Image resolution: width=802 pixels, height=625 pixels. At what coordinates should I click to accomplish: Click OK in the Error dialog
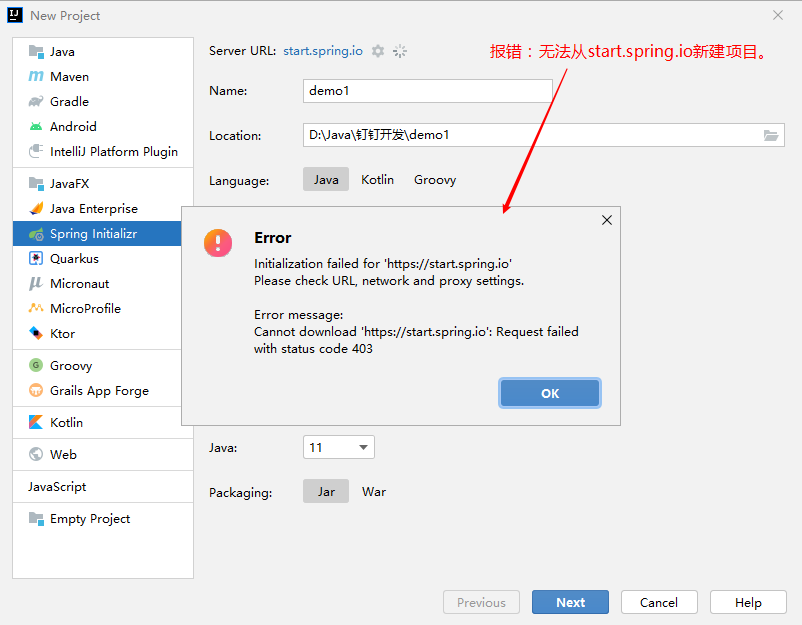coord(550,393)
